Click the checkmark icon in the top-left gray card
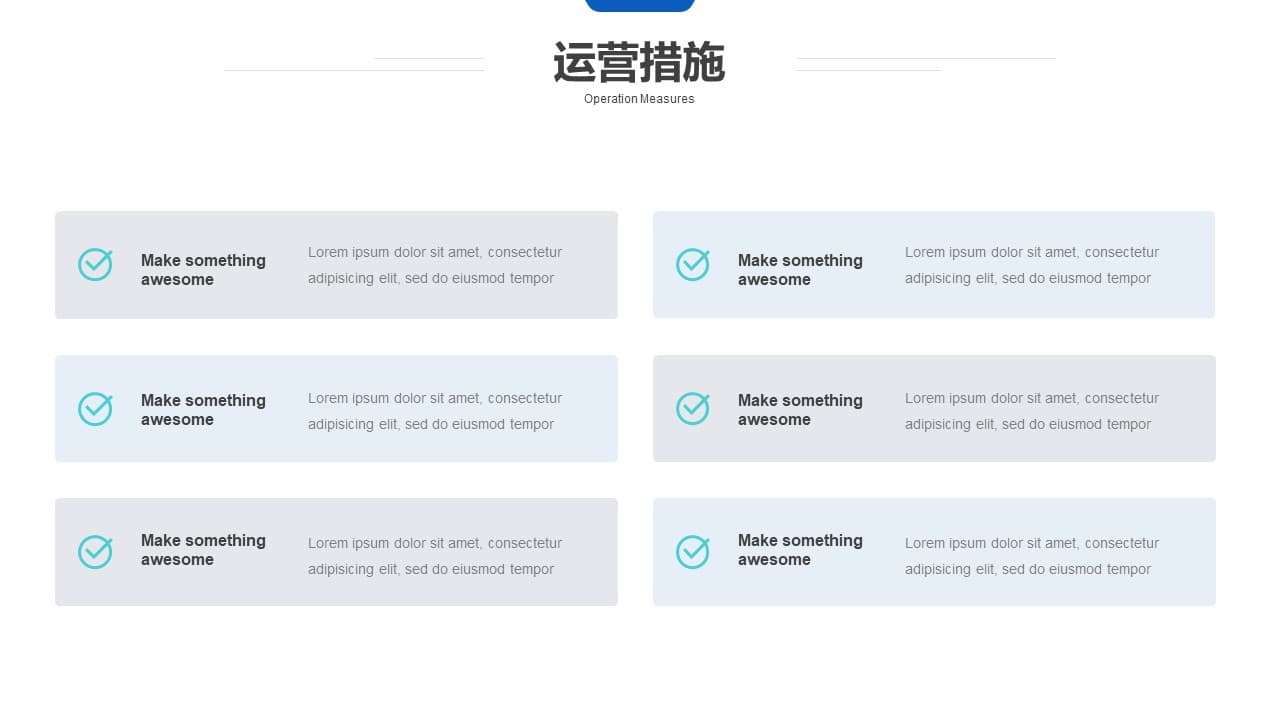 (x=95, y=265)
